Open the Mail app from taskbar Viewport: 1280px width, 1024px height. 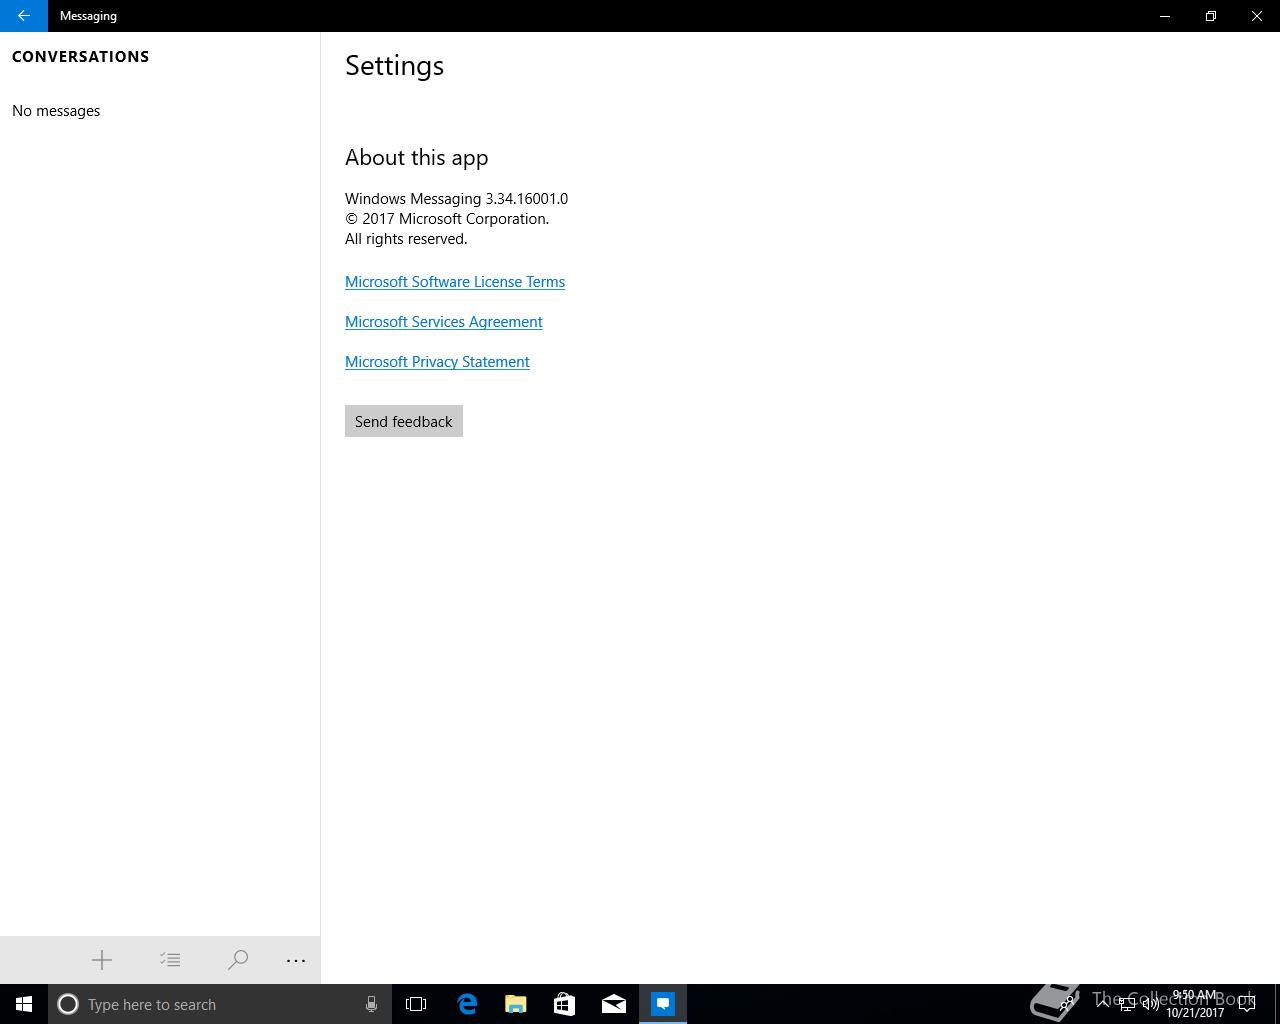click(x=614, y=1004)
